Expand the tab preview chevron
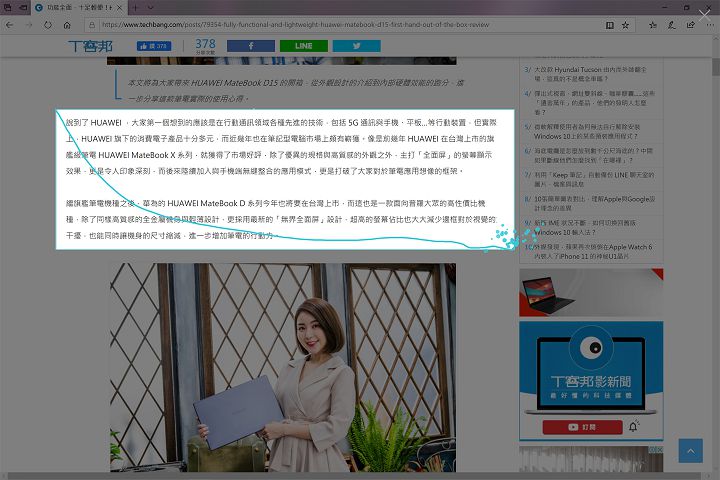This screenshot has width=720, height=480. click(x=151, y=8)
